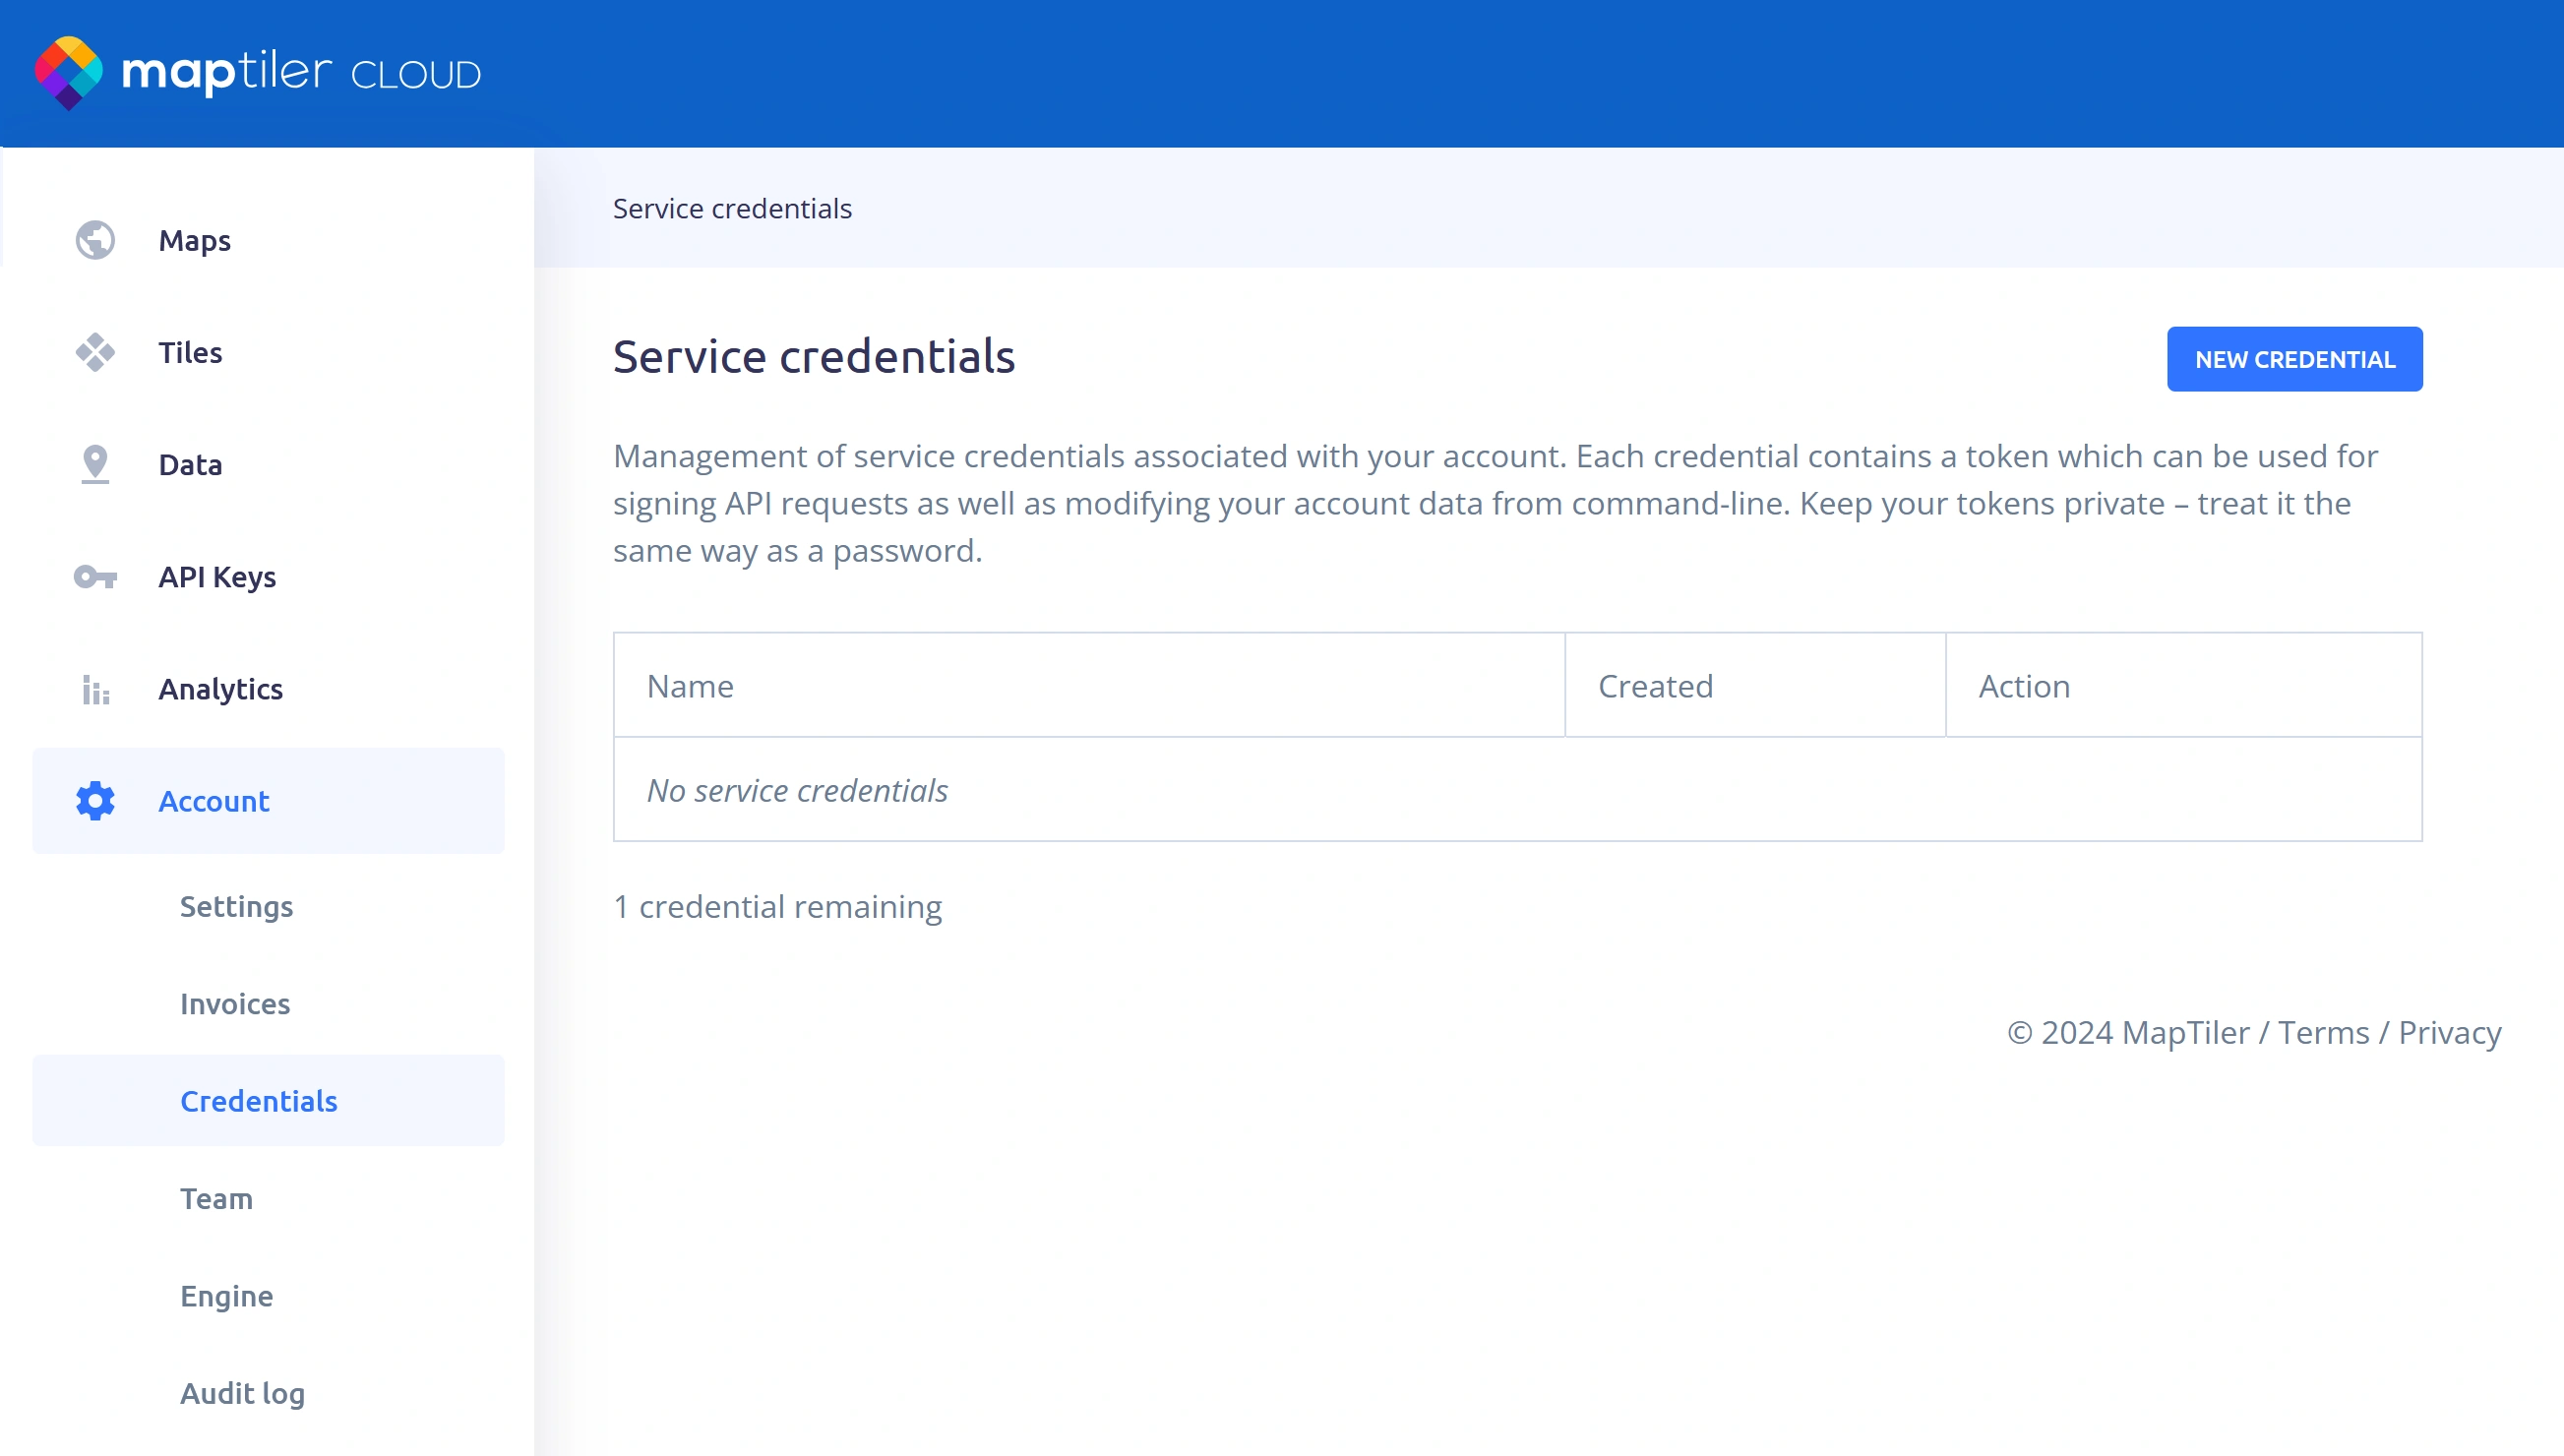
Task: View the Audit log page
Action: pos(242,1393)
